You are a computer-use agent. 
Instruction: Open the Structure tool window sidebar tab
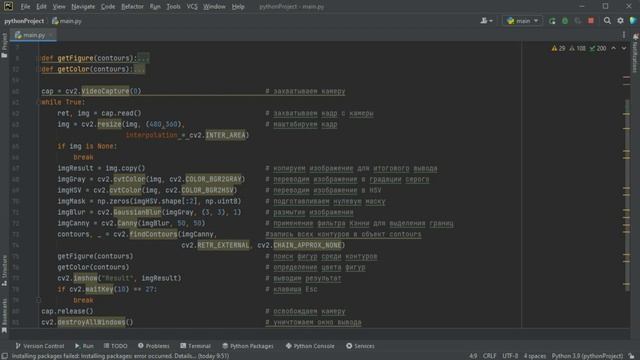[4, 270]
